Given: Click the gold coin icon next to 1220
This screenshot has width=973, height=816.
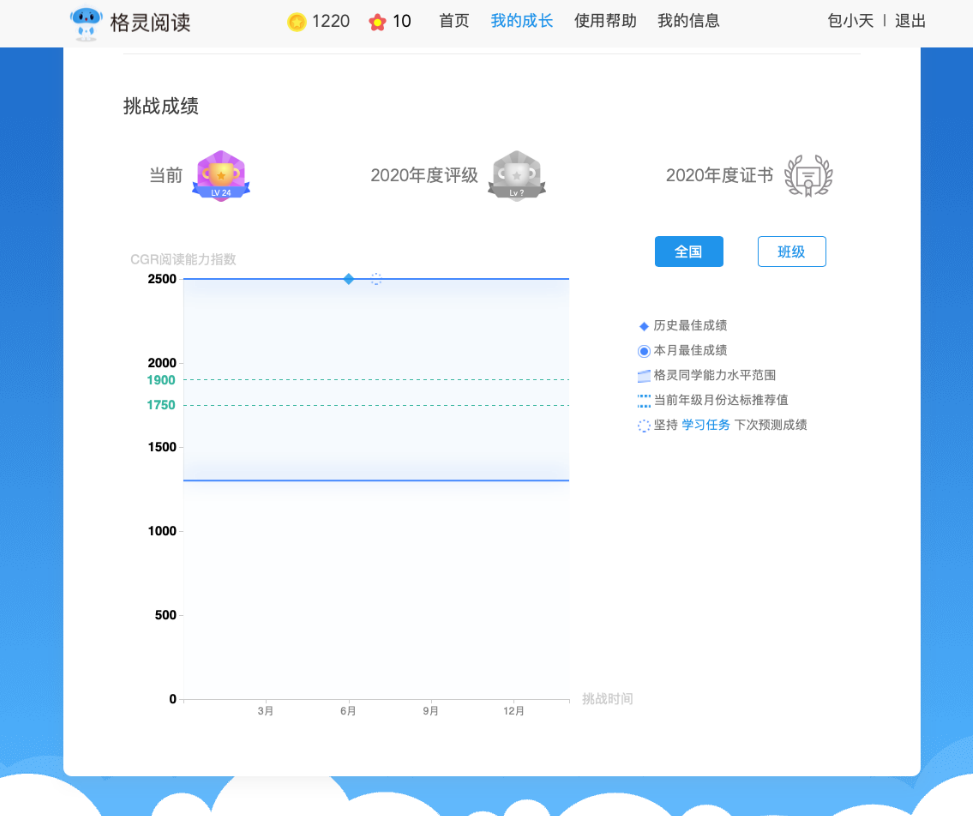Looking at the screenshot, I should [297, 22].
